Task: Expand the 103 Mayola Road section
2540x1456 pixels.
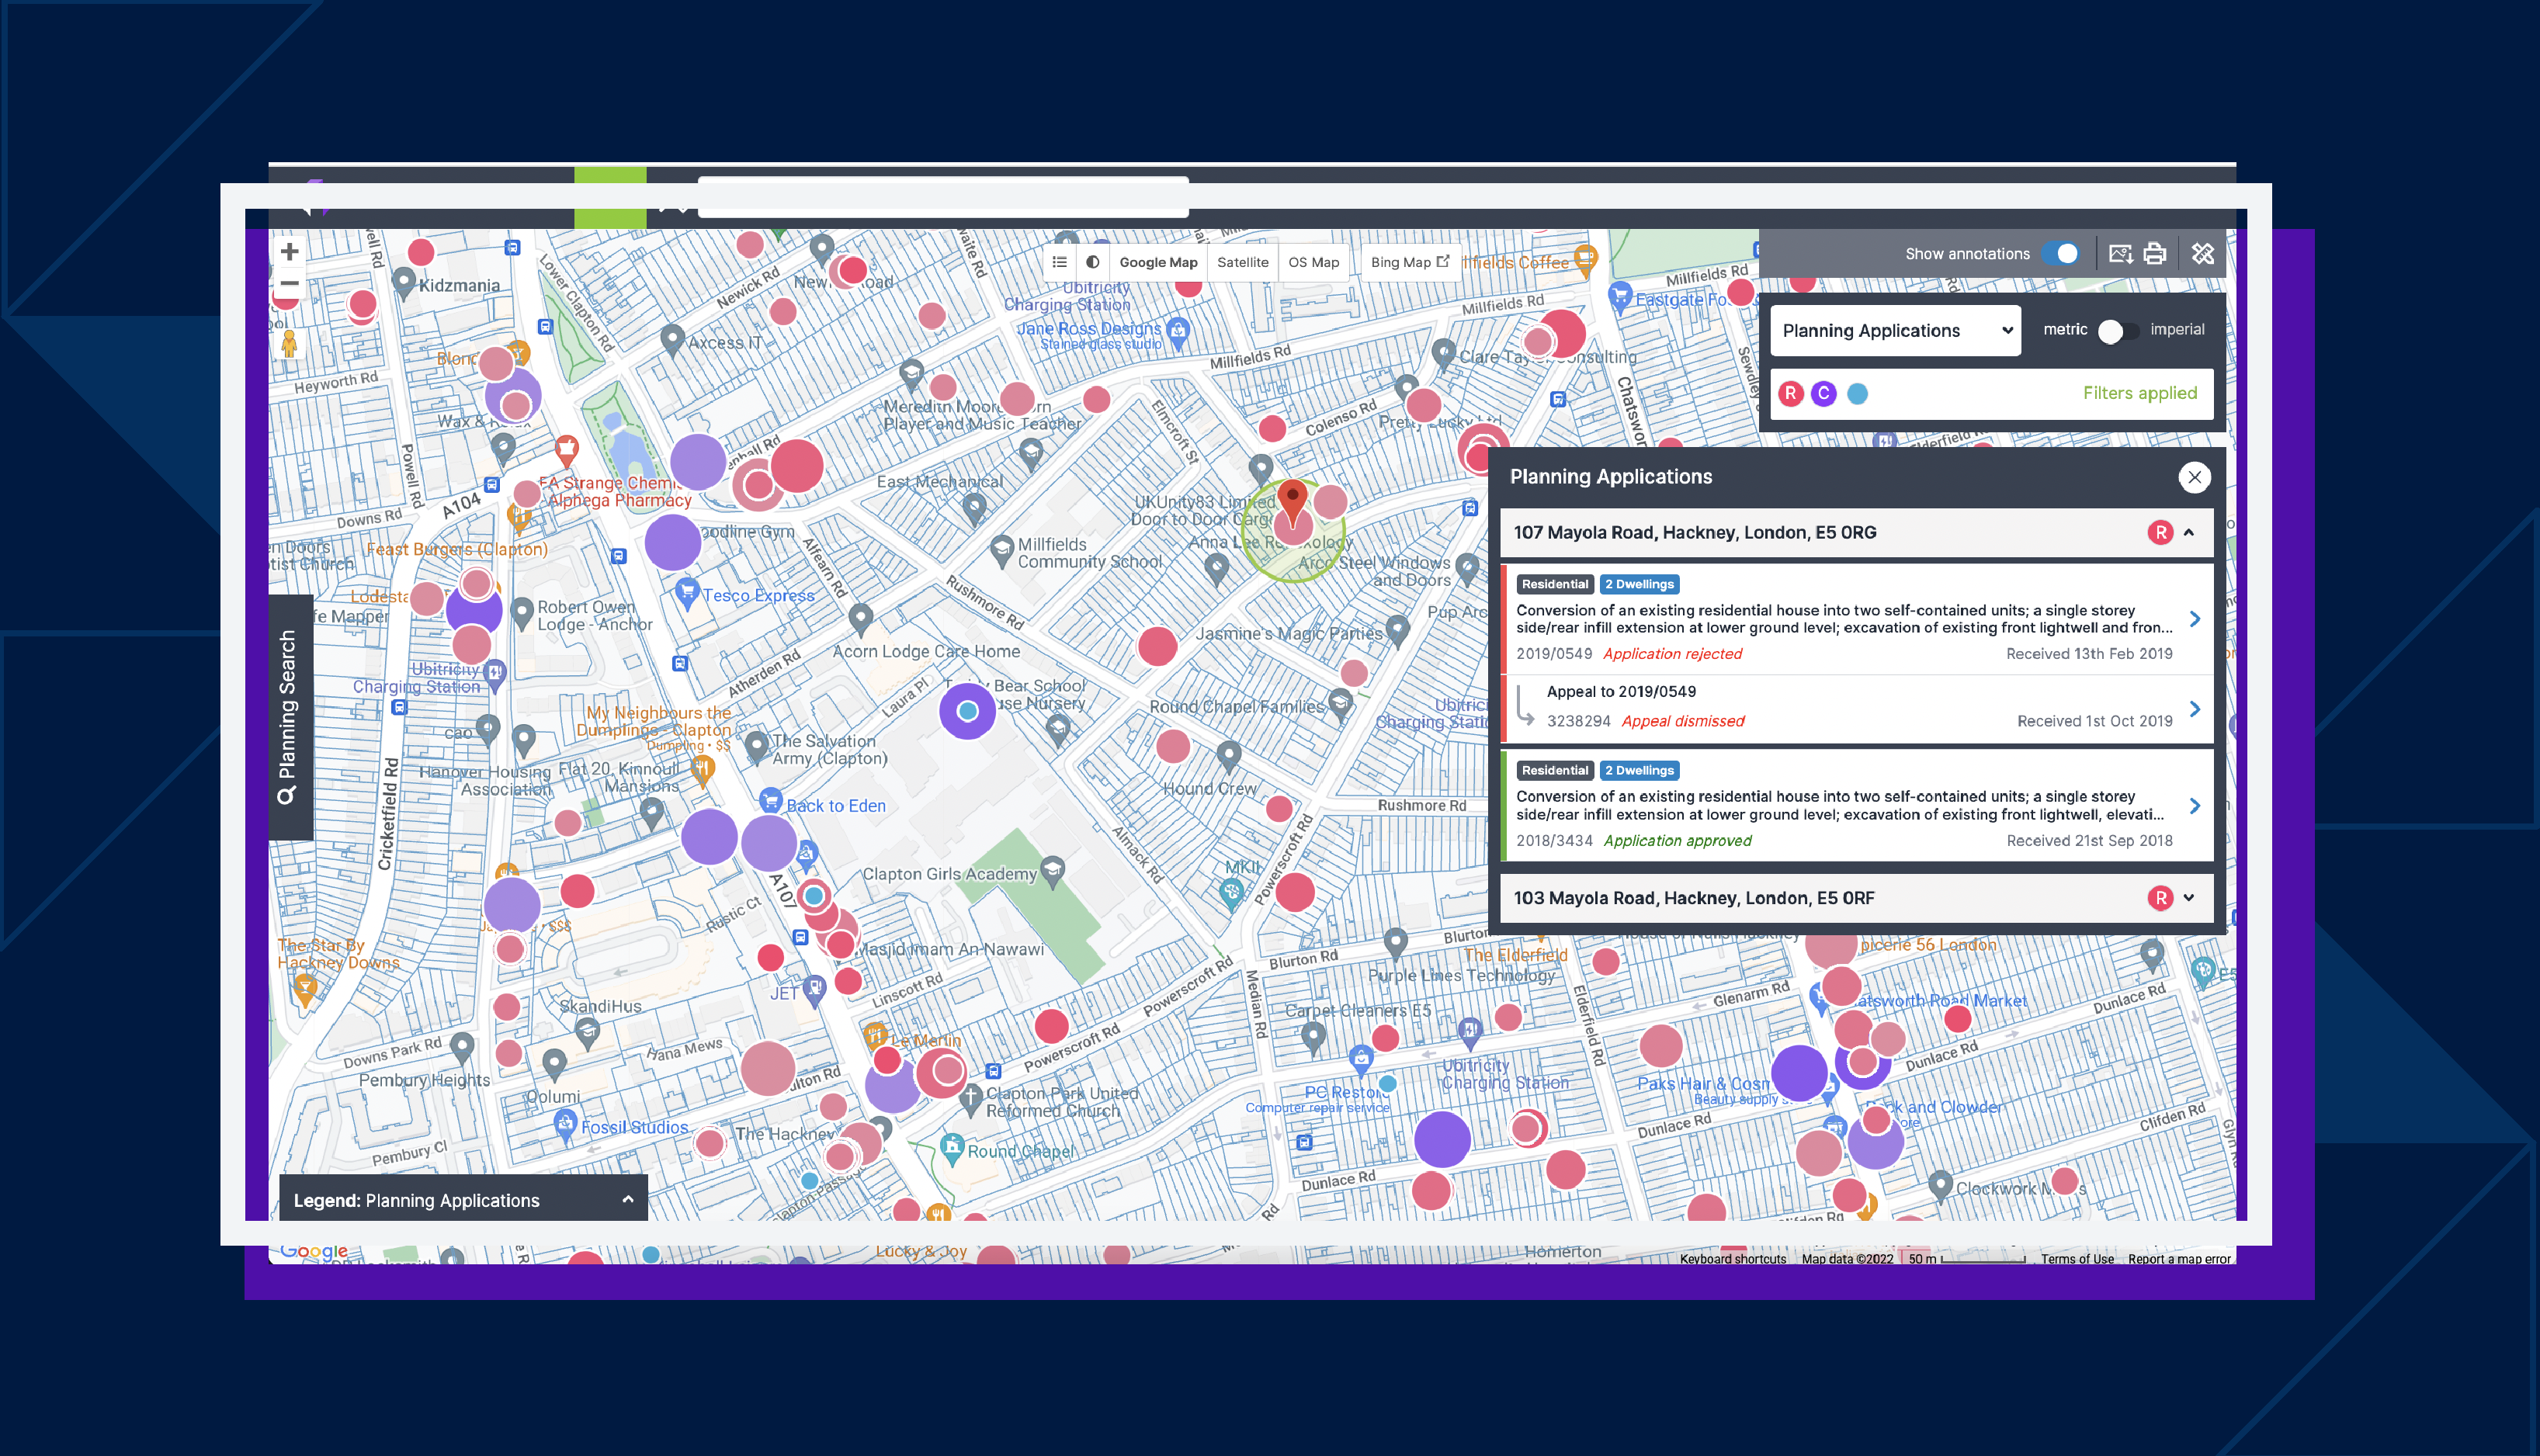Action: 2189,898
